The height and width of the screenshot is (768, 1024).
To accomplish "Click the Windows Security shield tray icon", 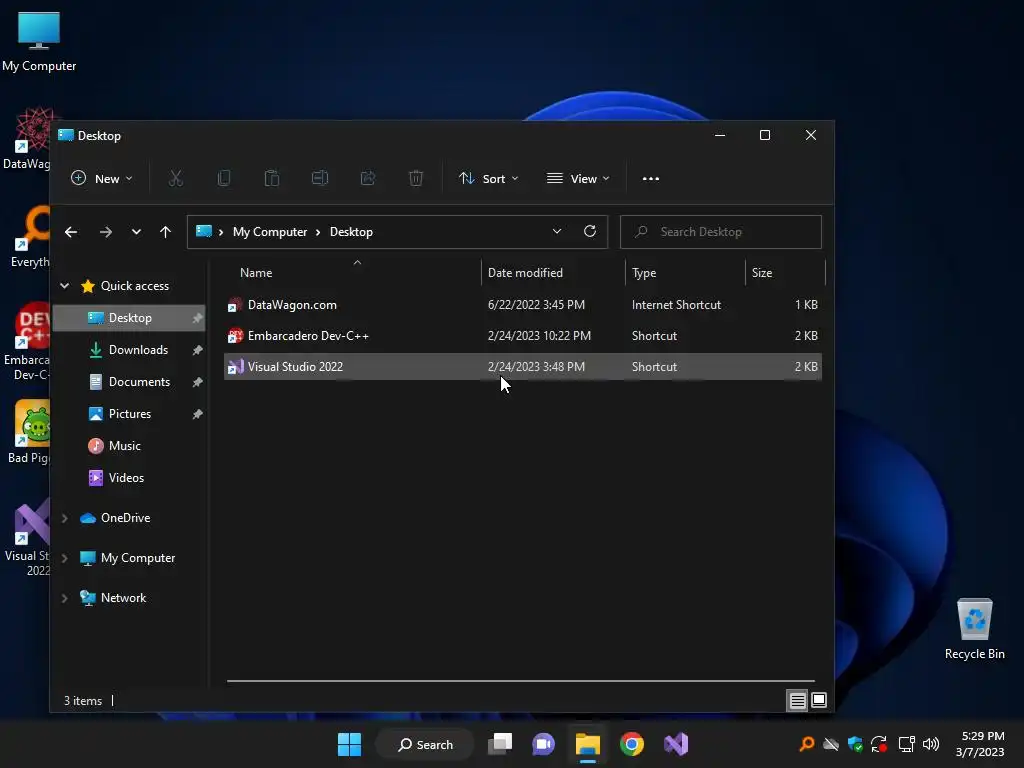I will [855, 744].
